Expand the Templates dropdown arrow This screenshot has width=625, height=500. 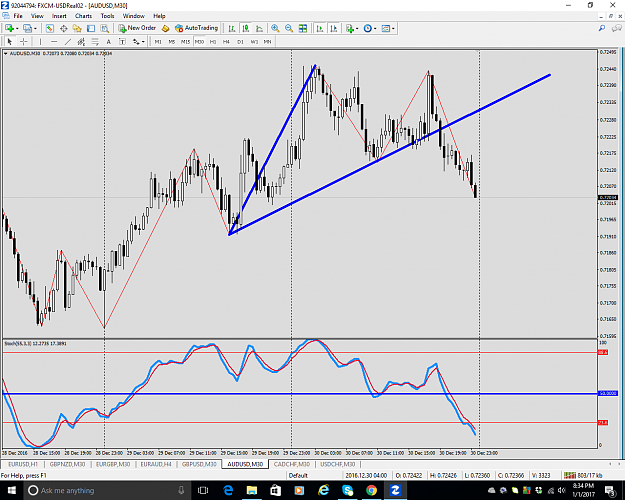tap(393, 29)
